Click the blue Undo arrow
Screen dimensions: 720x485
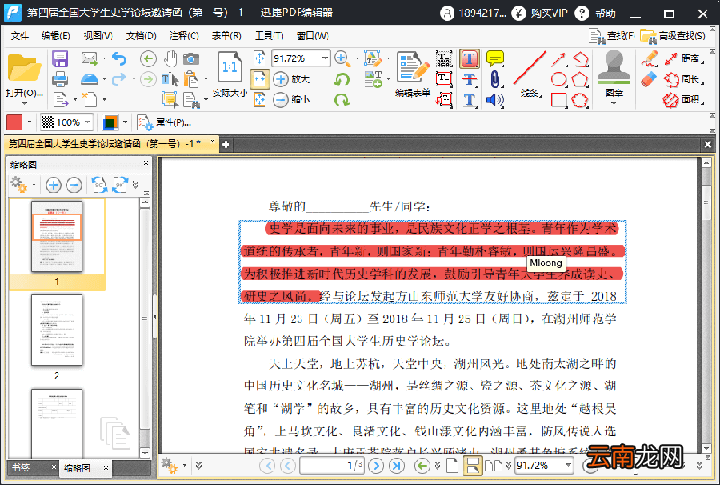coord(119,59)
